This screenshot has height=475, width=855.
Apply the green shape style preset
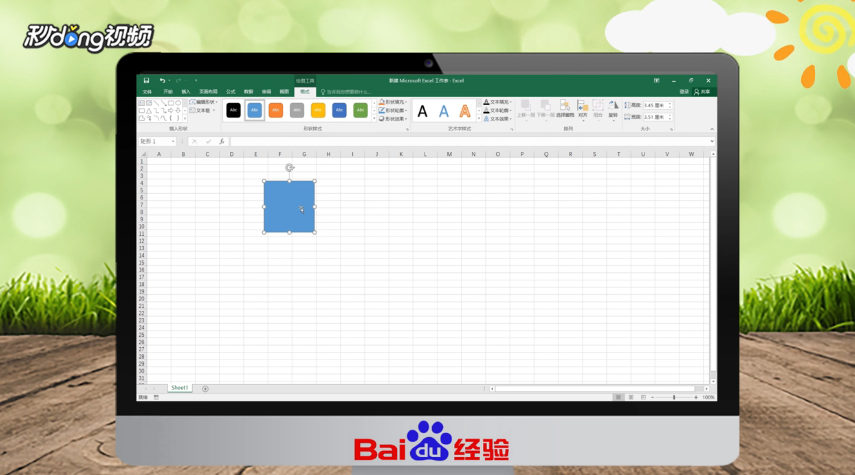coord(360,110)
